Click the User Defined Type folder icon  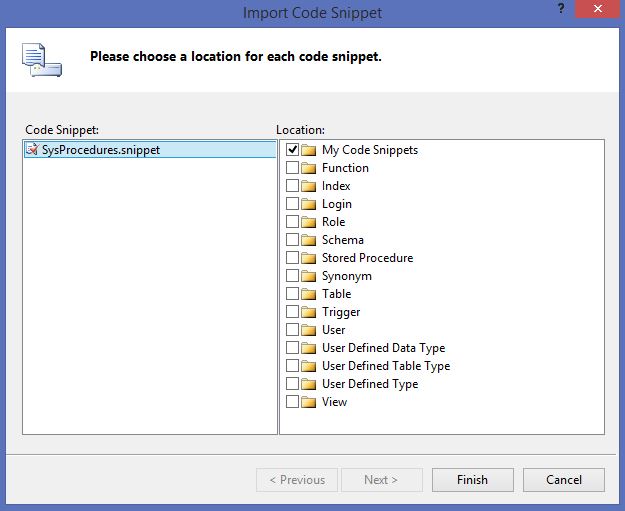point(309,384)
